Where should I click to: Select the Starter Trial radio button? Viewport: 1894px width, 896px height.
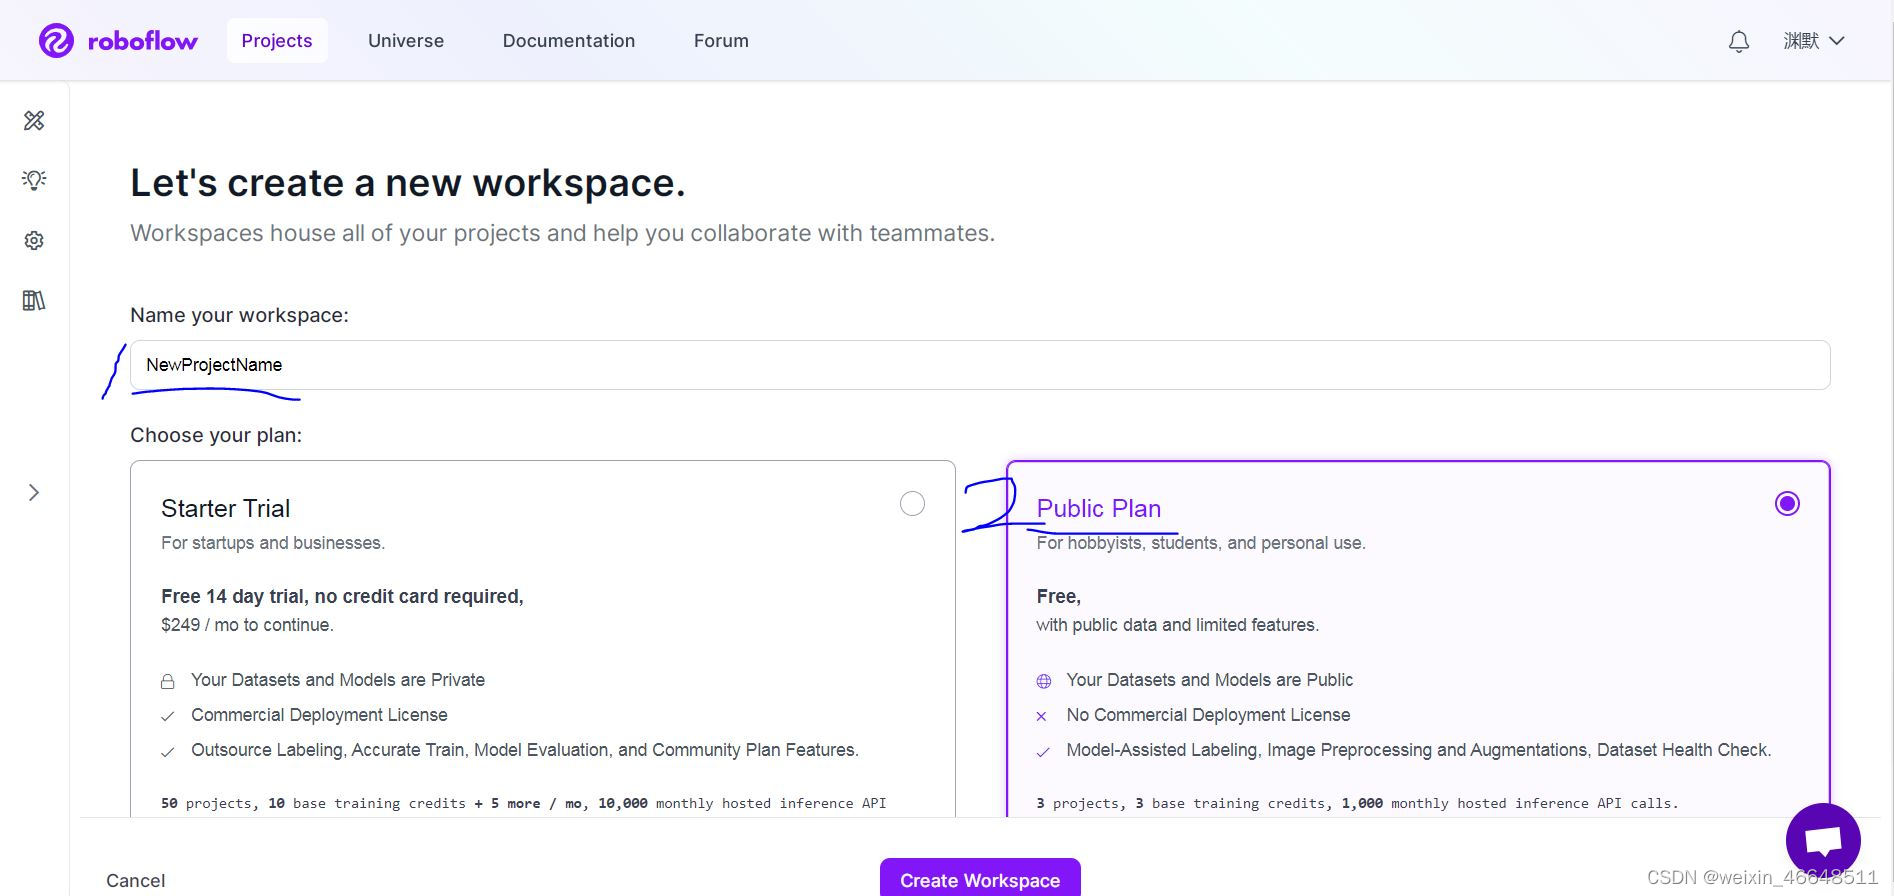[x=912, y=503]
